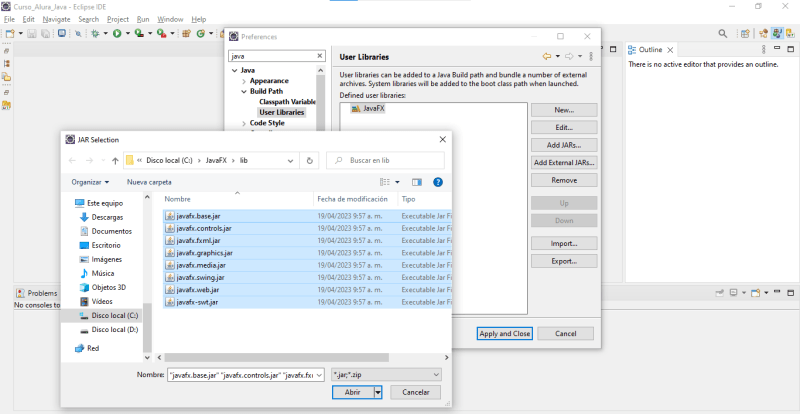Select User Libraries in Preferences tree
Image resolution: width=800 pixels, height=414 pixels.
click(281, 112)
